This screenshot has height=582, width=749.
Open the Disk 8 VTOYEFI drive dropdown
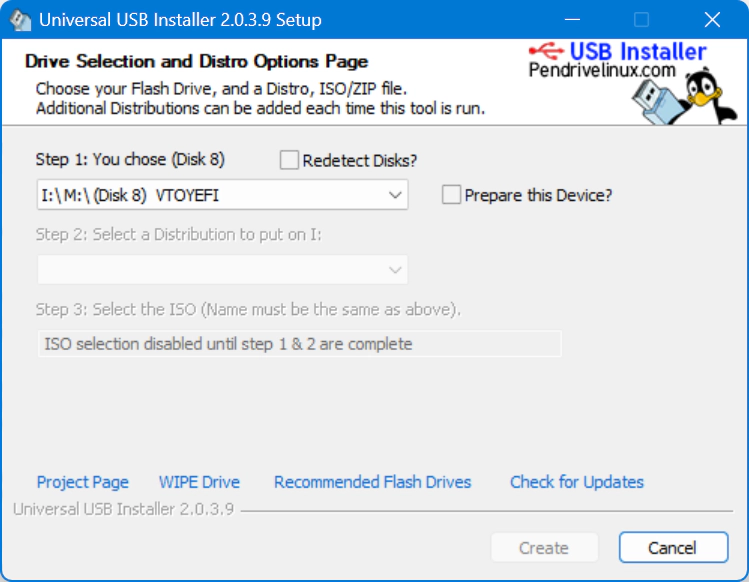[223, 195]
